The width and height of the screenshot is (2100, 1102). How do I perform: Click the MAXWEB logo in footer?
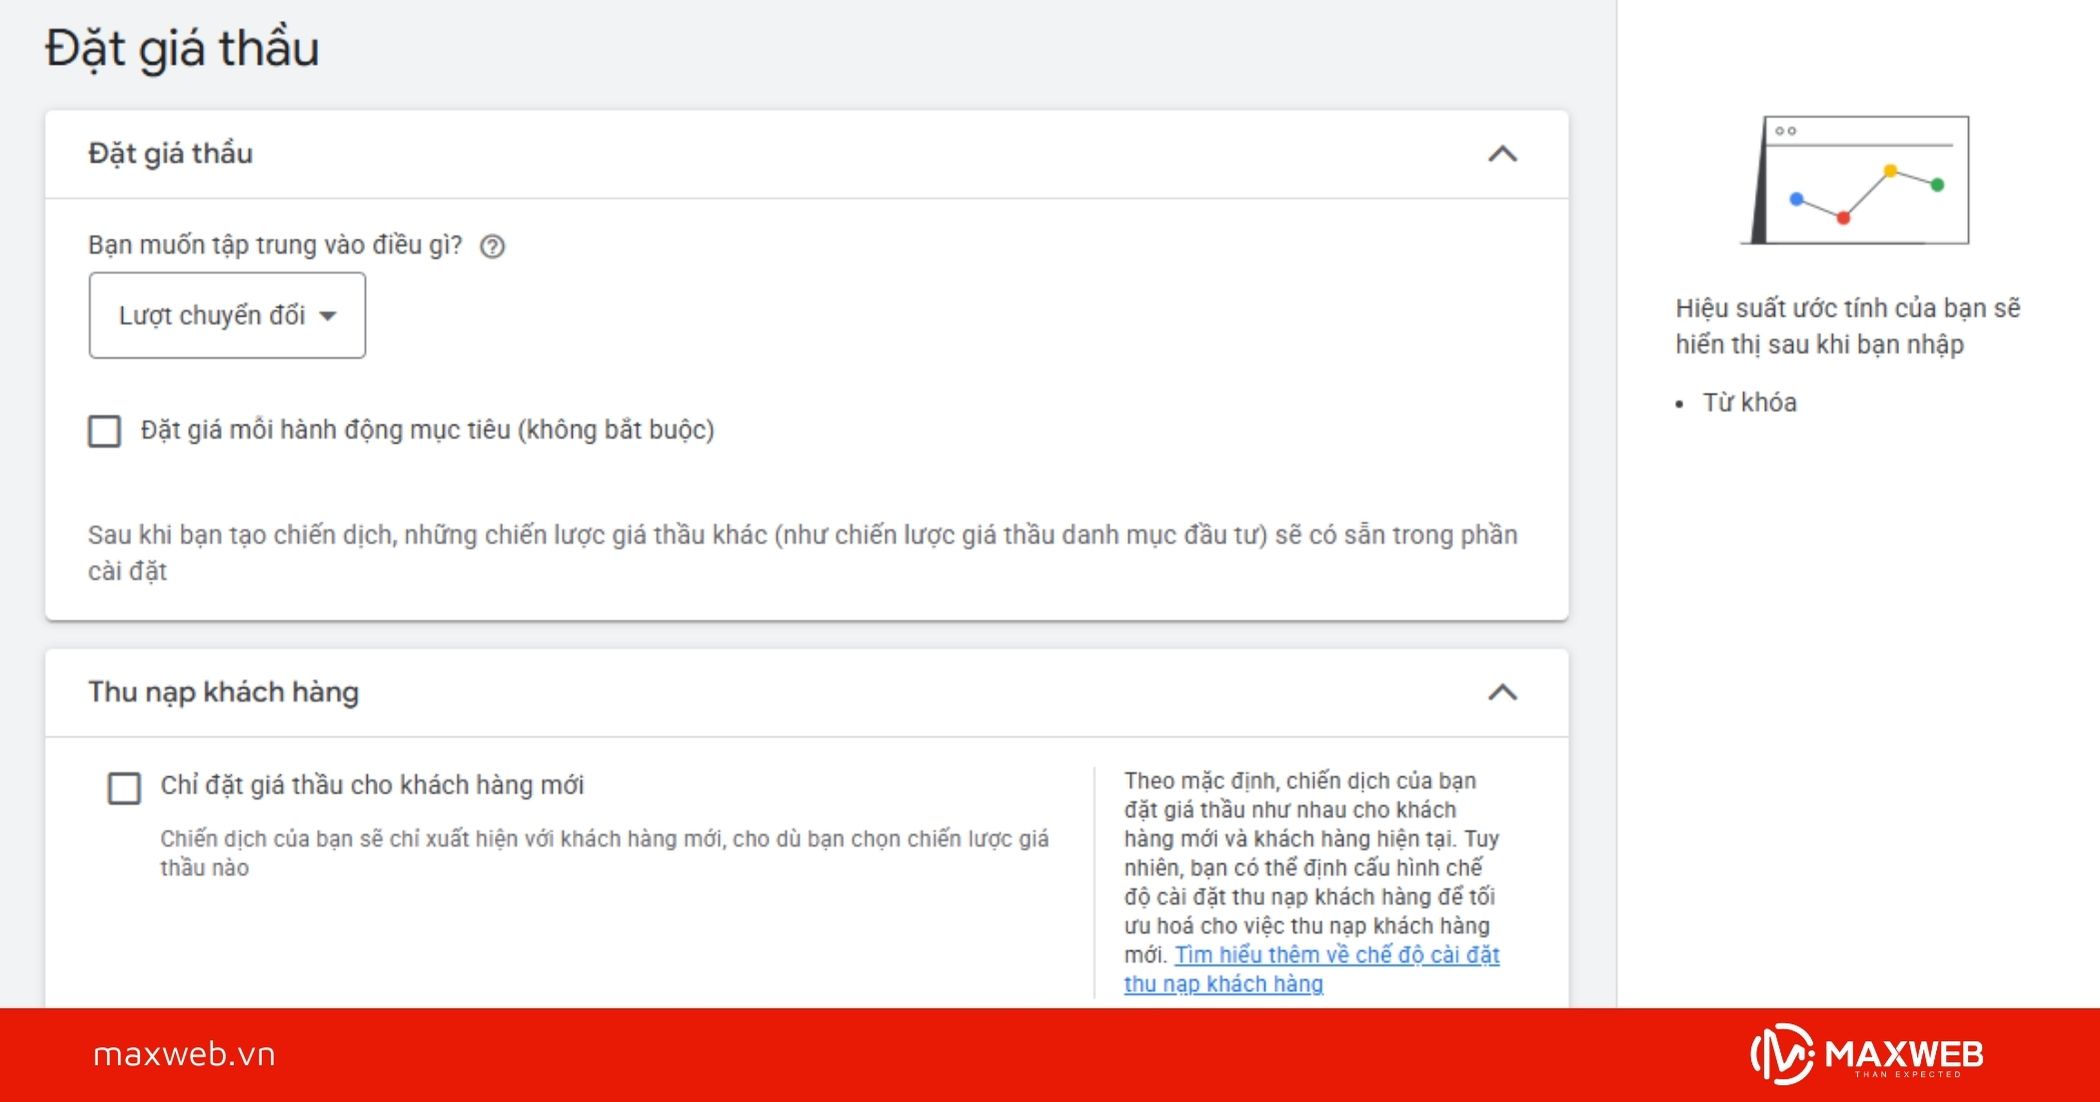point(1866,1054)
